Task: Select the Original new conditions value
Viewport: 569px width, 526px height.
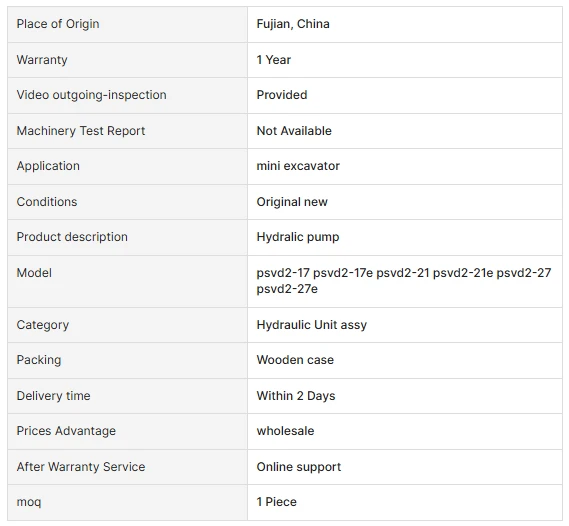Action: click(x=292, y=202)
